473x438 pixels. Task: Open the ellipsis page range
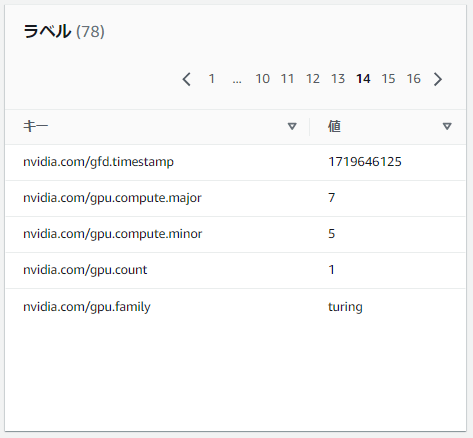tap(237, 81)
